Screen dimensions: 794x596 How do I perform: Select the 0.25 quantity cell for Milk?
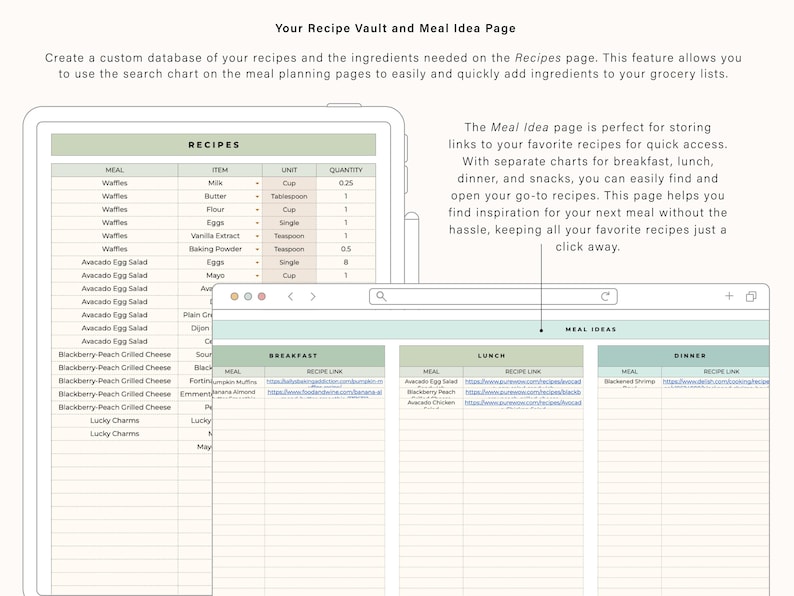[346, 183]
